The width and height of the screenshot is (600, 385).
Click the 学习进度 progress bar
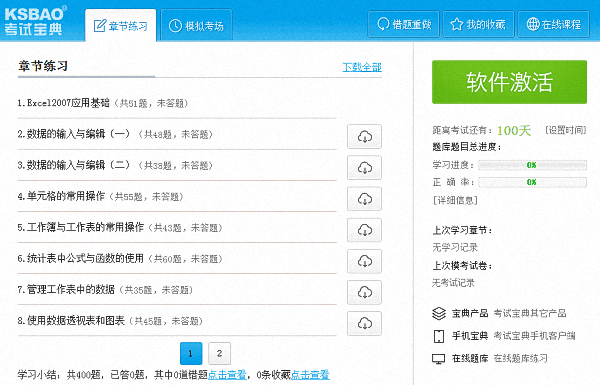pos(532,165)
